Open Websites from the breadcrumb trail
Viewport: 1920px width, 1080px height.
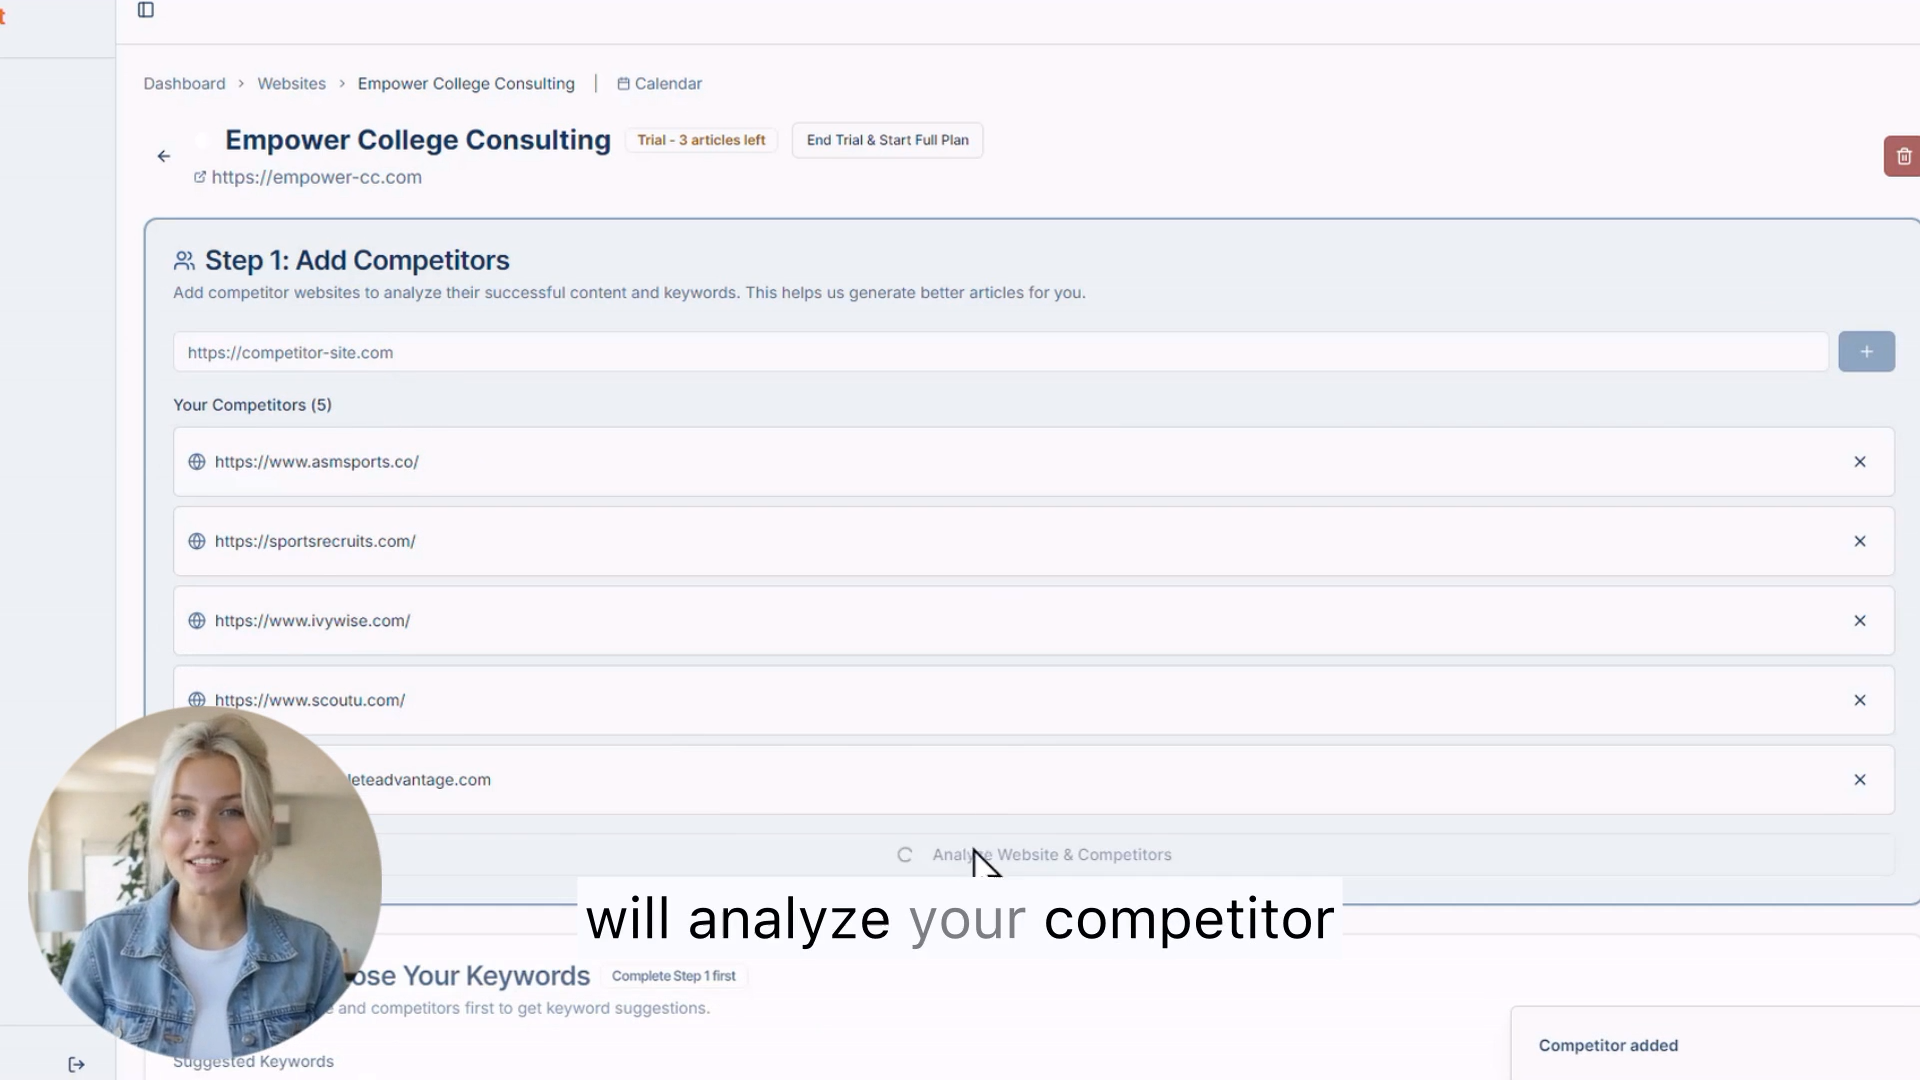[291, 83]
